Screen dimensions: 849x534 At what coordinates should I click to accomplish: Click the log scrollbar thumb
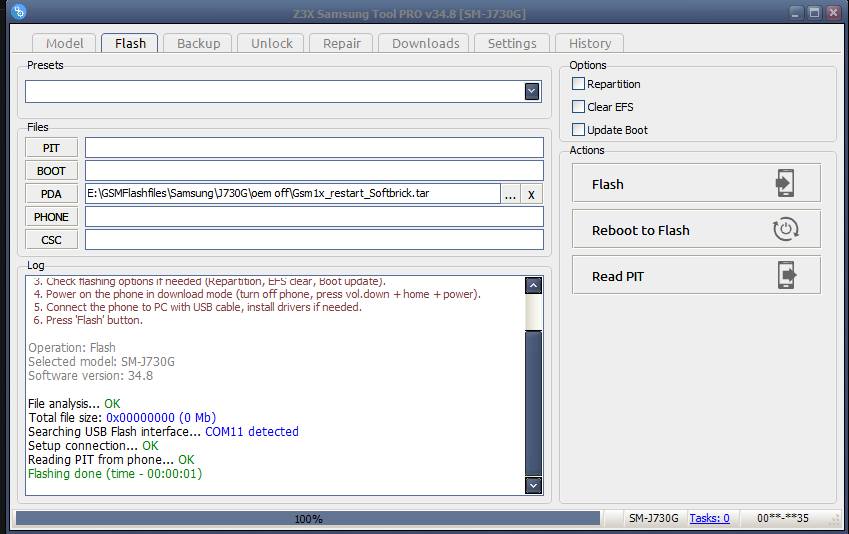[533, 403]
